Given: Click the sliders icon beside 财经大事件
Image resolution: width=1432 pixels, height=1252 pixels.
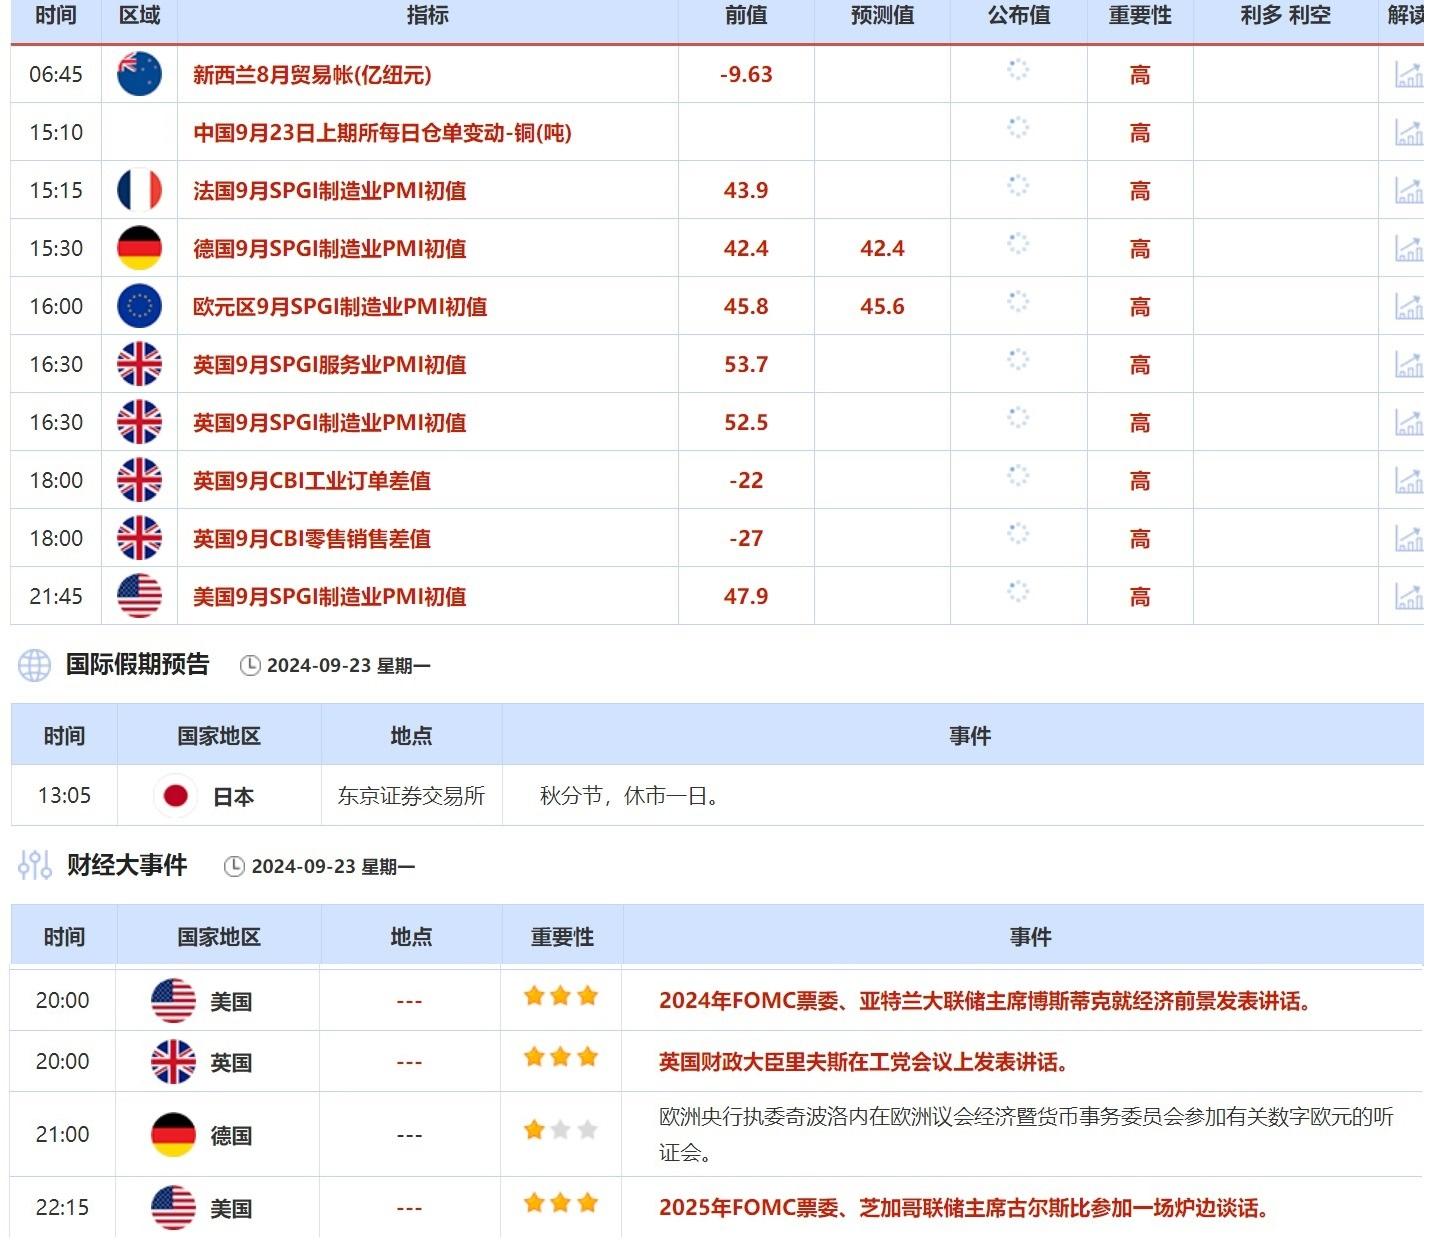Looking at the screenshot, I should [33, 866].
